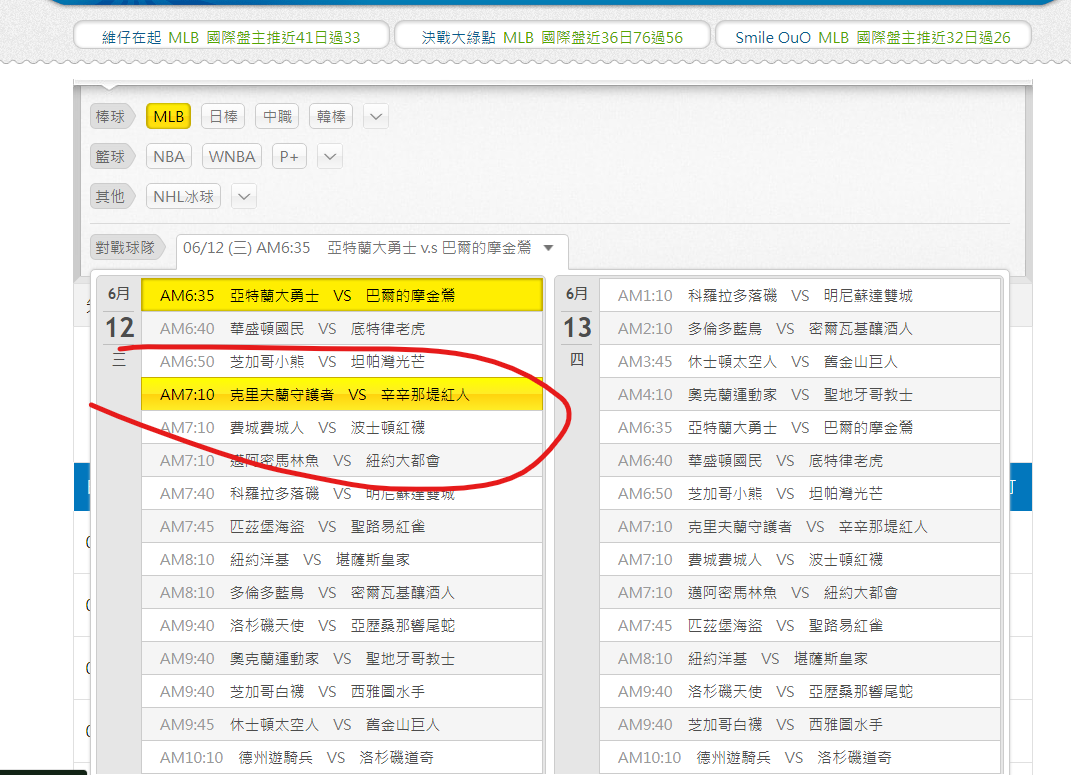Viewport: 1071px width, 775px height.
Task: Choose June 12 AM6:50 芝加哥小熊 VS 坦帕灣光芒
Action: pos(342,361)
